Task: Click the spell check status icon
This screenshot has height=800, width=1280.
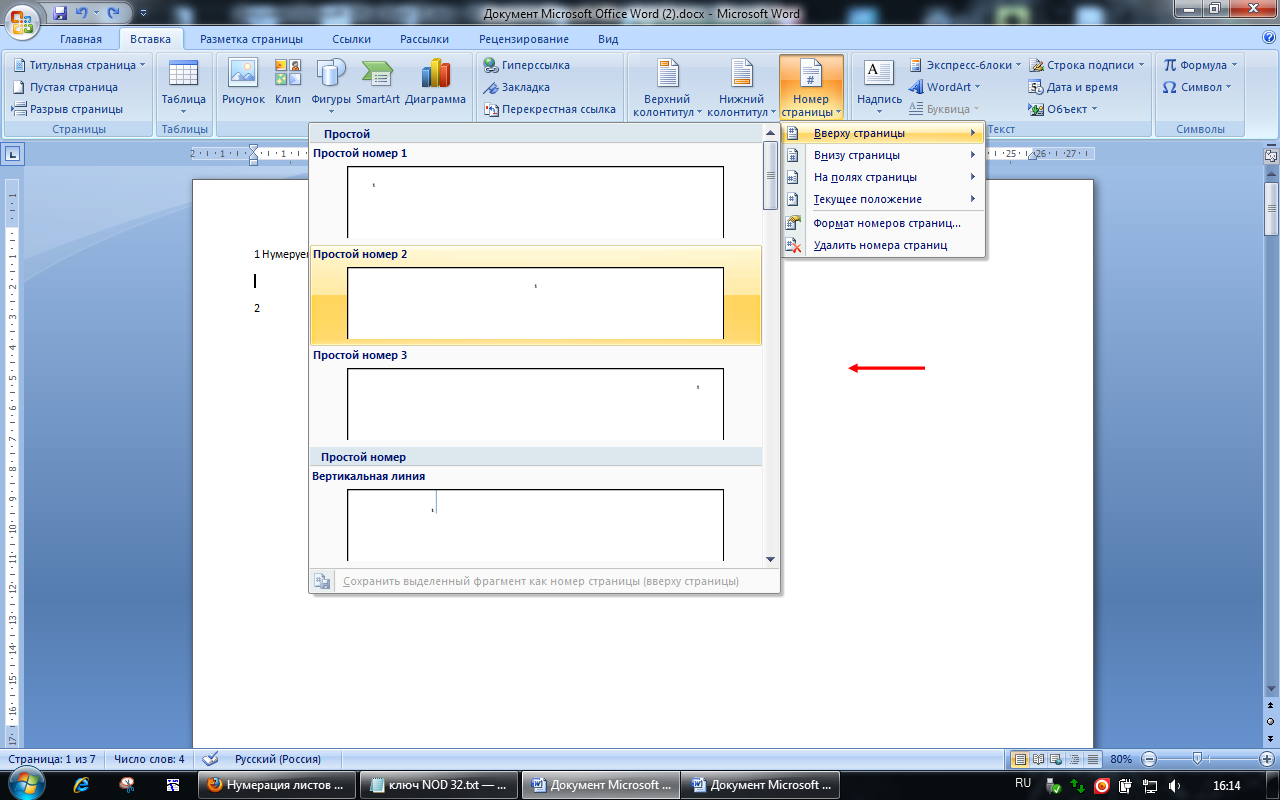Action: [211, 759]
